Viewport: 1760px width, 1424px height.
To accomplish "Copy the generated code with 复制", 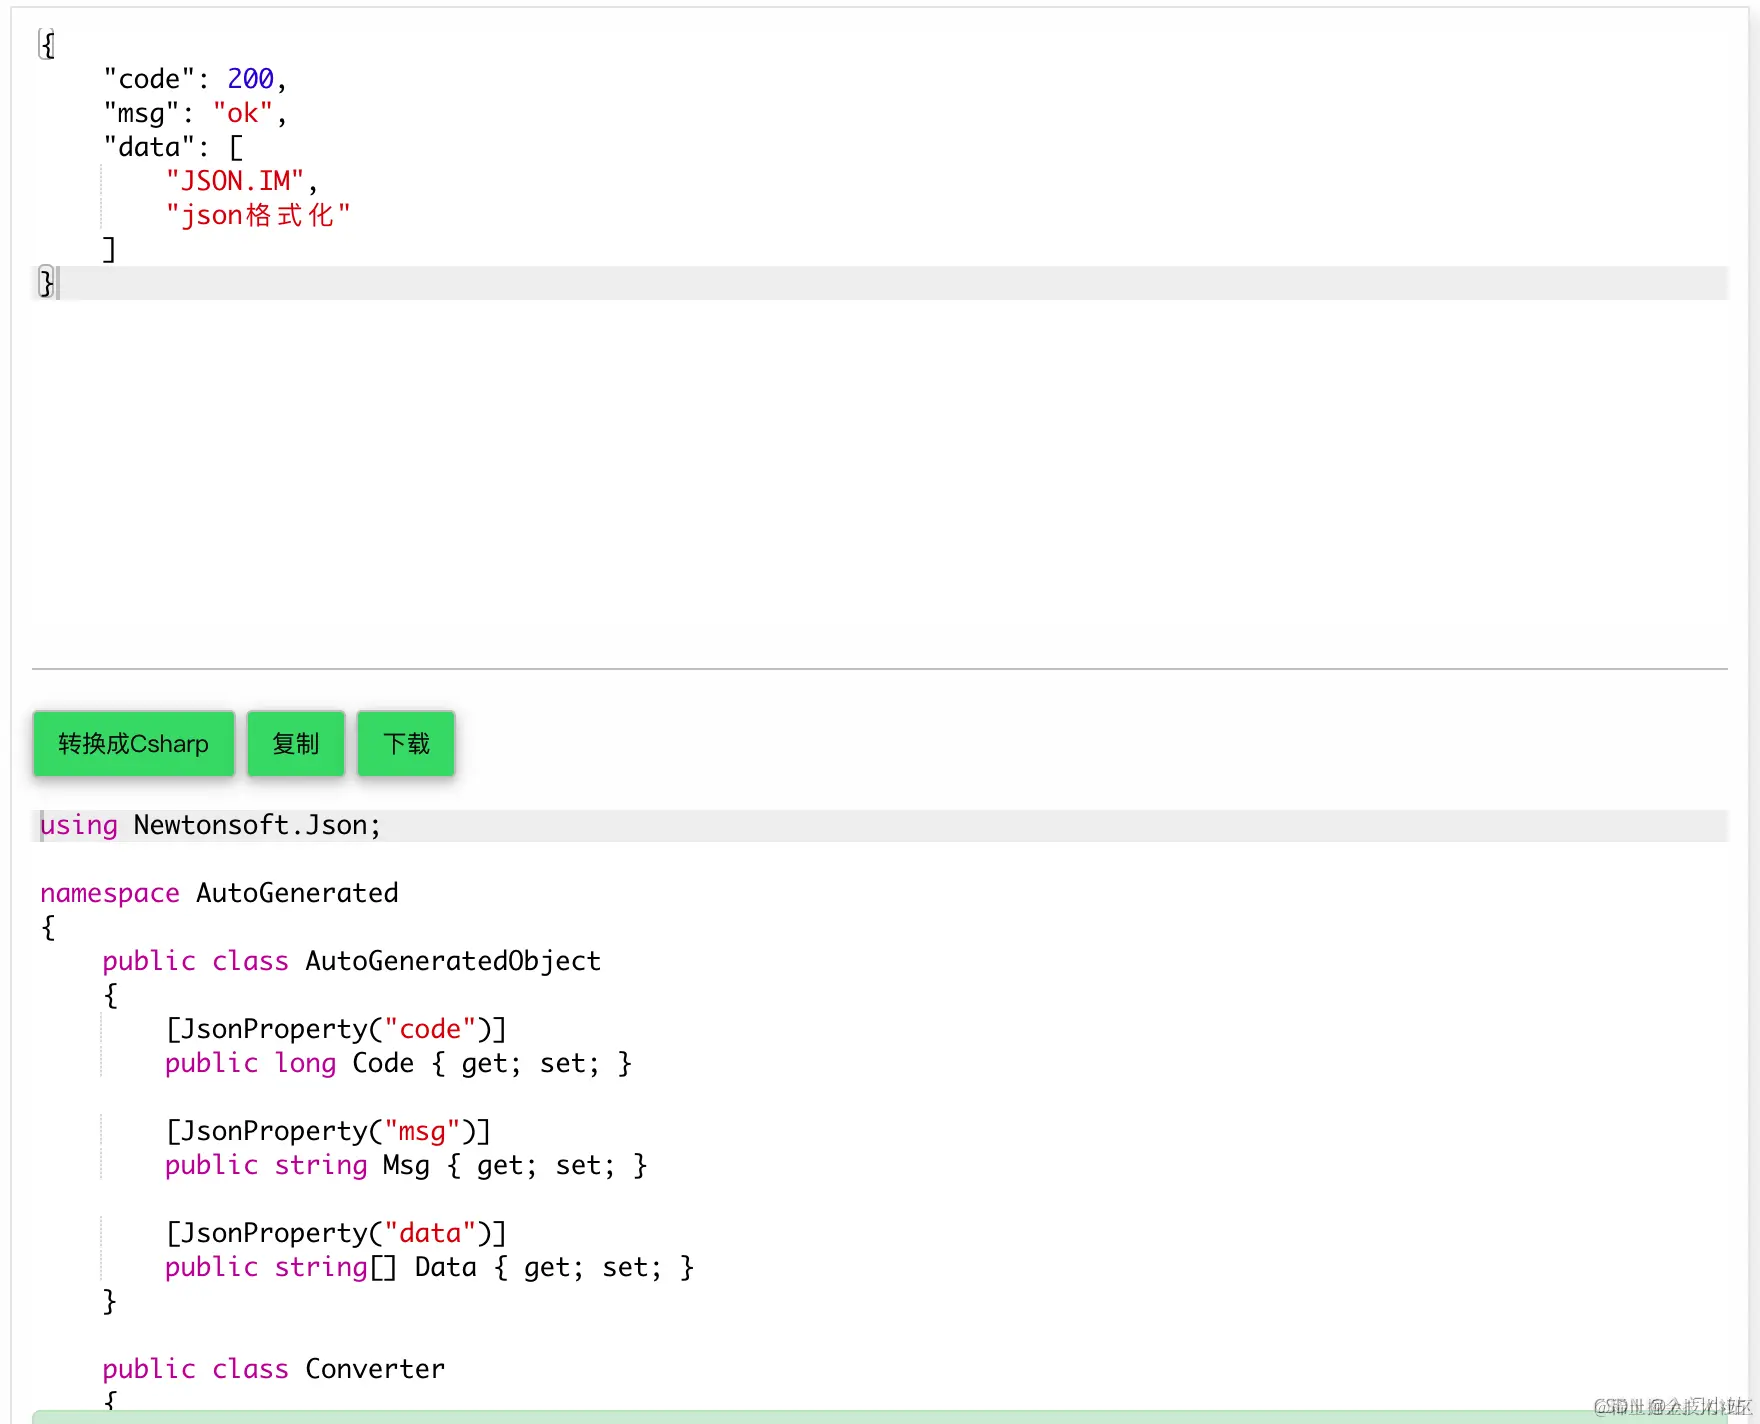I will pyautogui.click(x=296, y=743).
